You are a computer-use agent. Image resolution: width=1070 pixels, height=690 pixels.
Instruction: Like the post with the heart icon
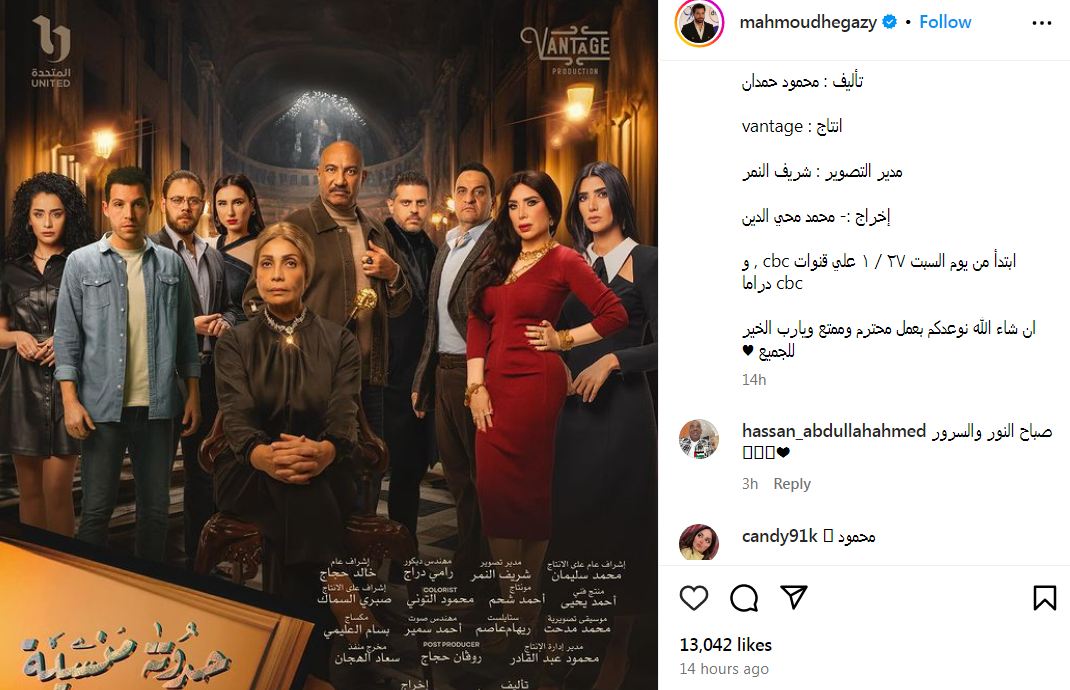pos(694,598)
